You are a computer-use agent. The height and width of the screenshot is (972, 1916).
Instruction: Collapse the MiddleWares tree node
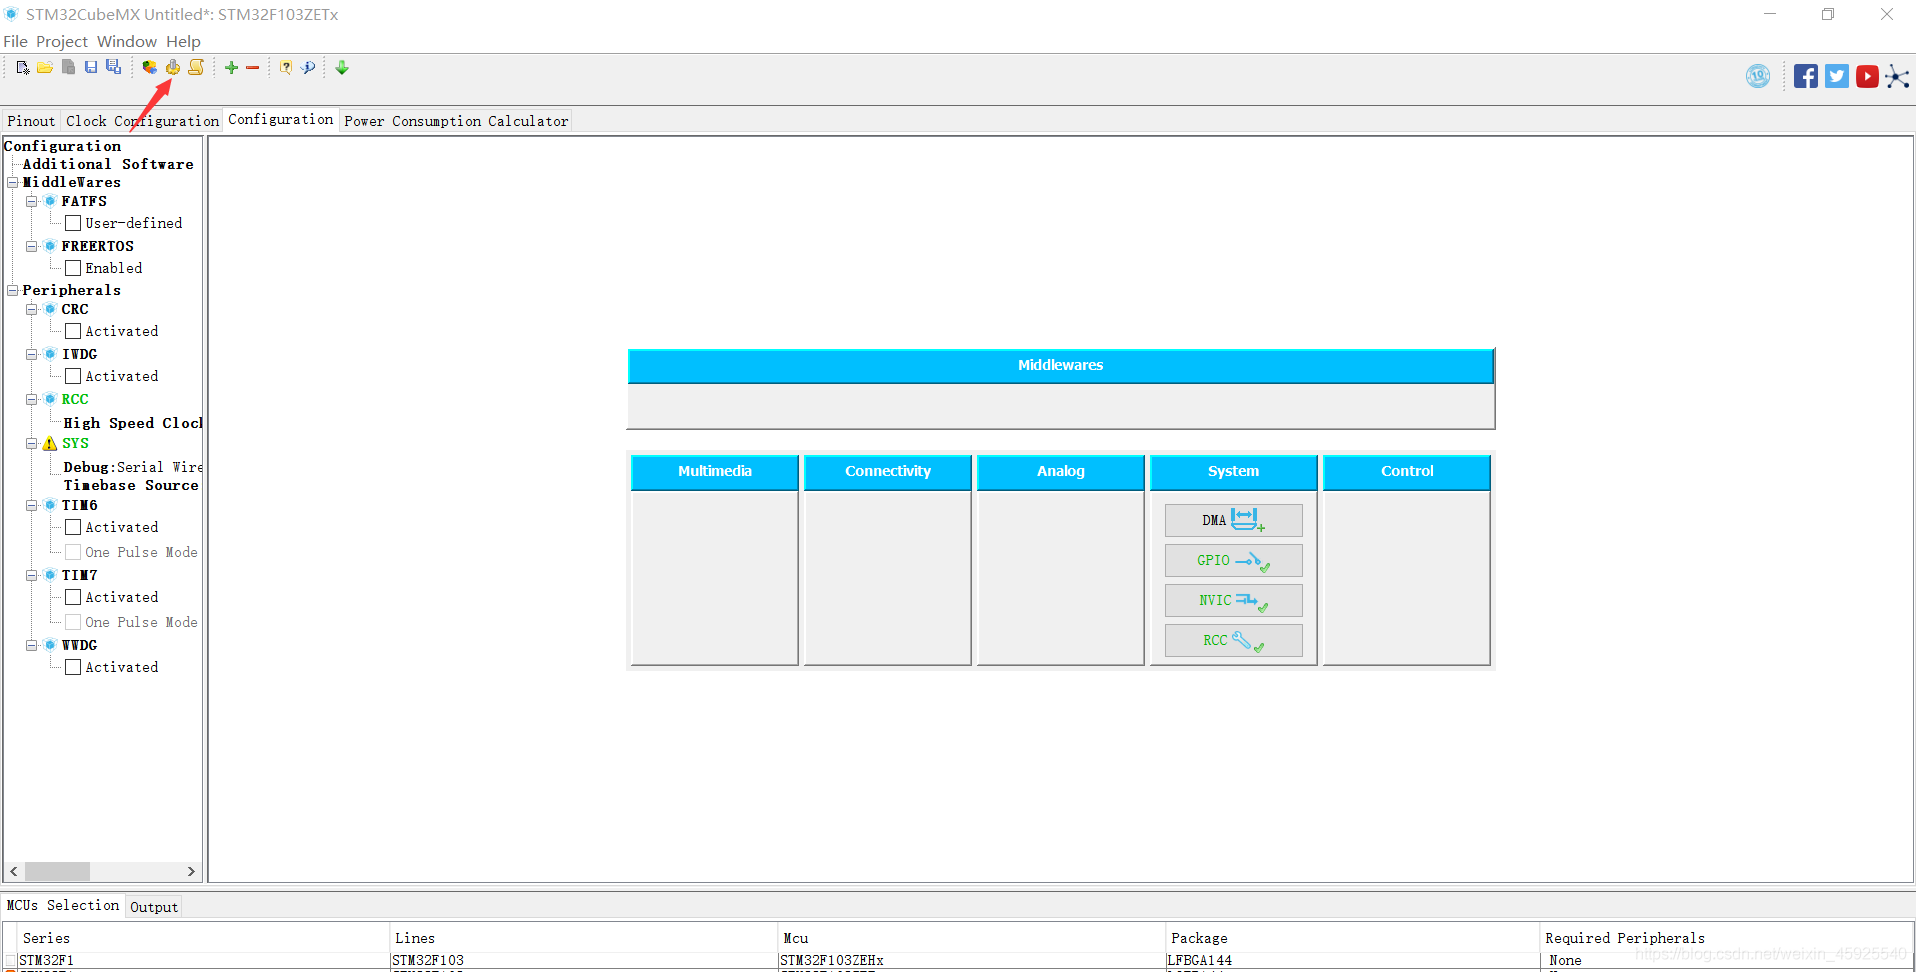pos(13,182)
